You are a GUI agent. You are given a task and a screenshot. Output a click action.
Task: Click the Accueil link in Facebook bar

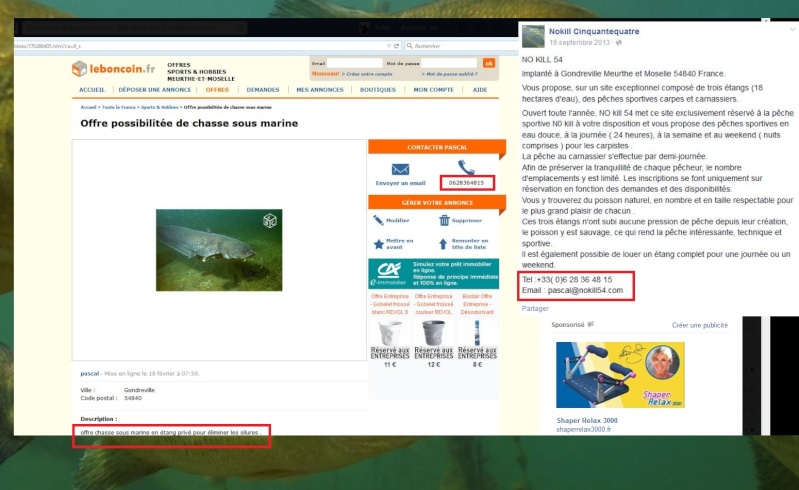412,28
